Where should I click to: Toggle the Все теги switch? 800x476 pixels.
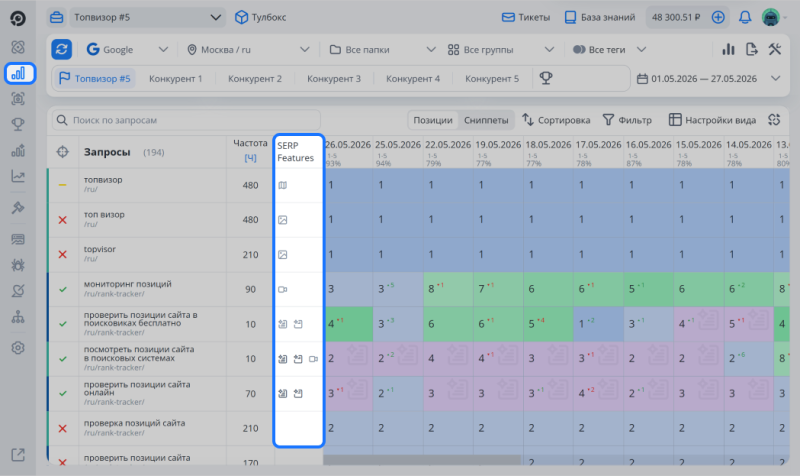[x=579, y=49]
